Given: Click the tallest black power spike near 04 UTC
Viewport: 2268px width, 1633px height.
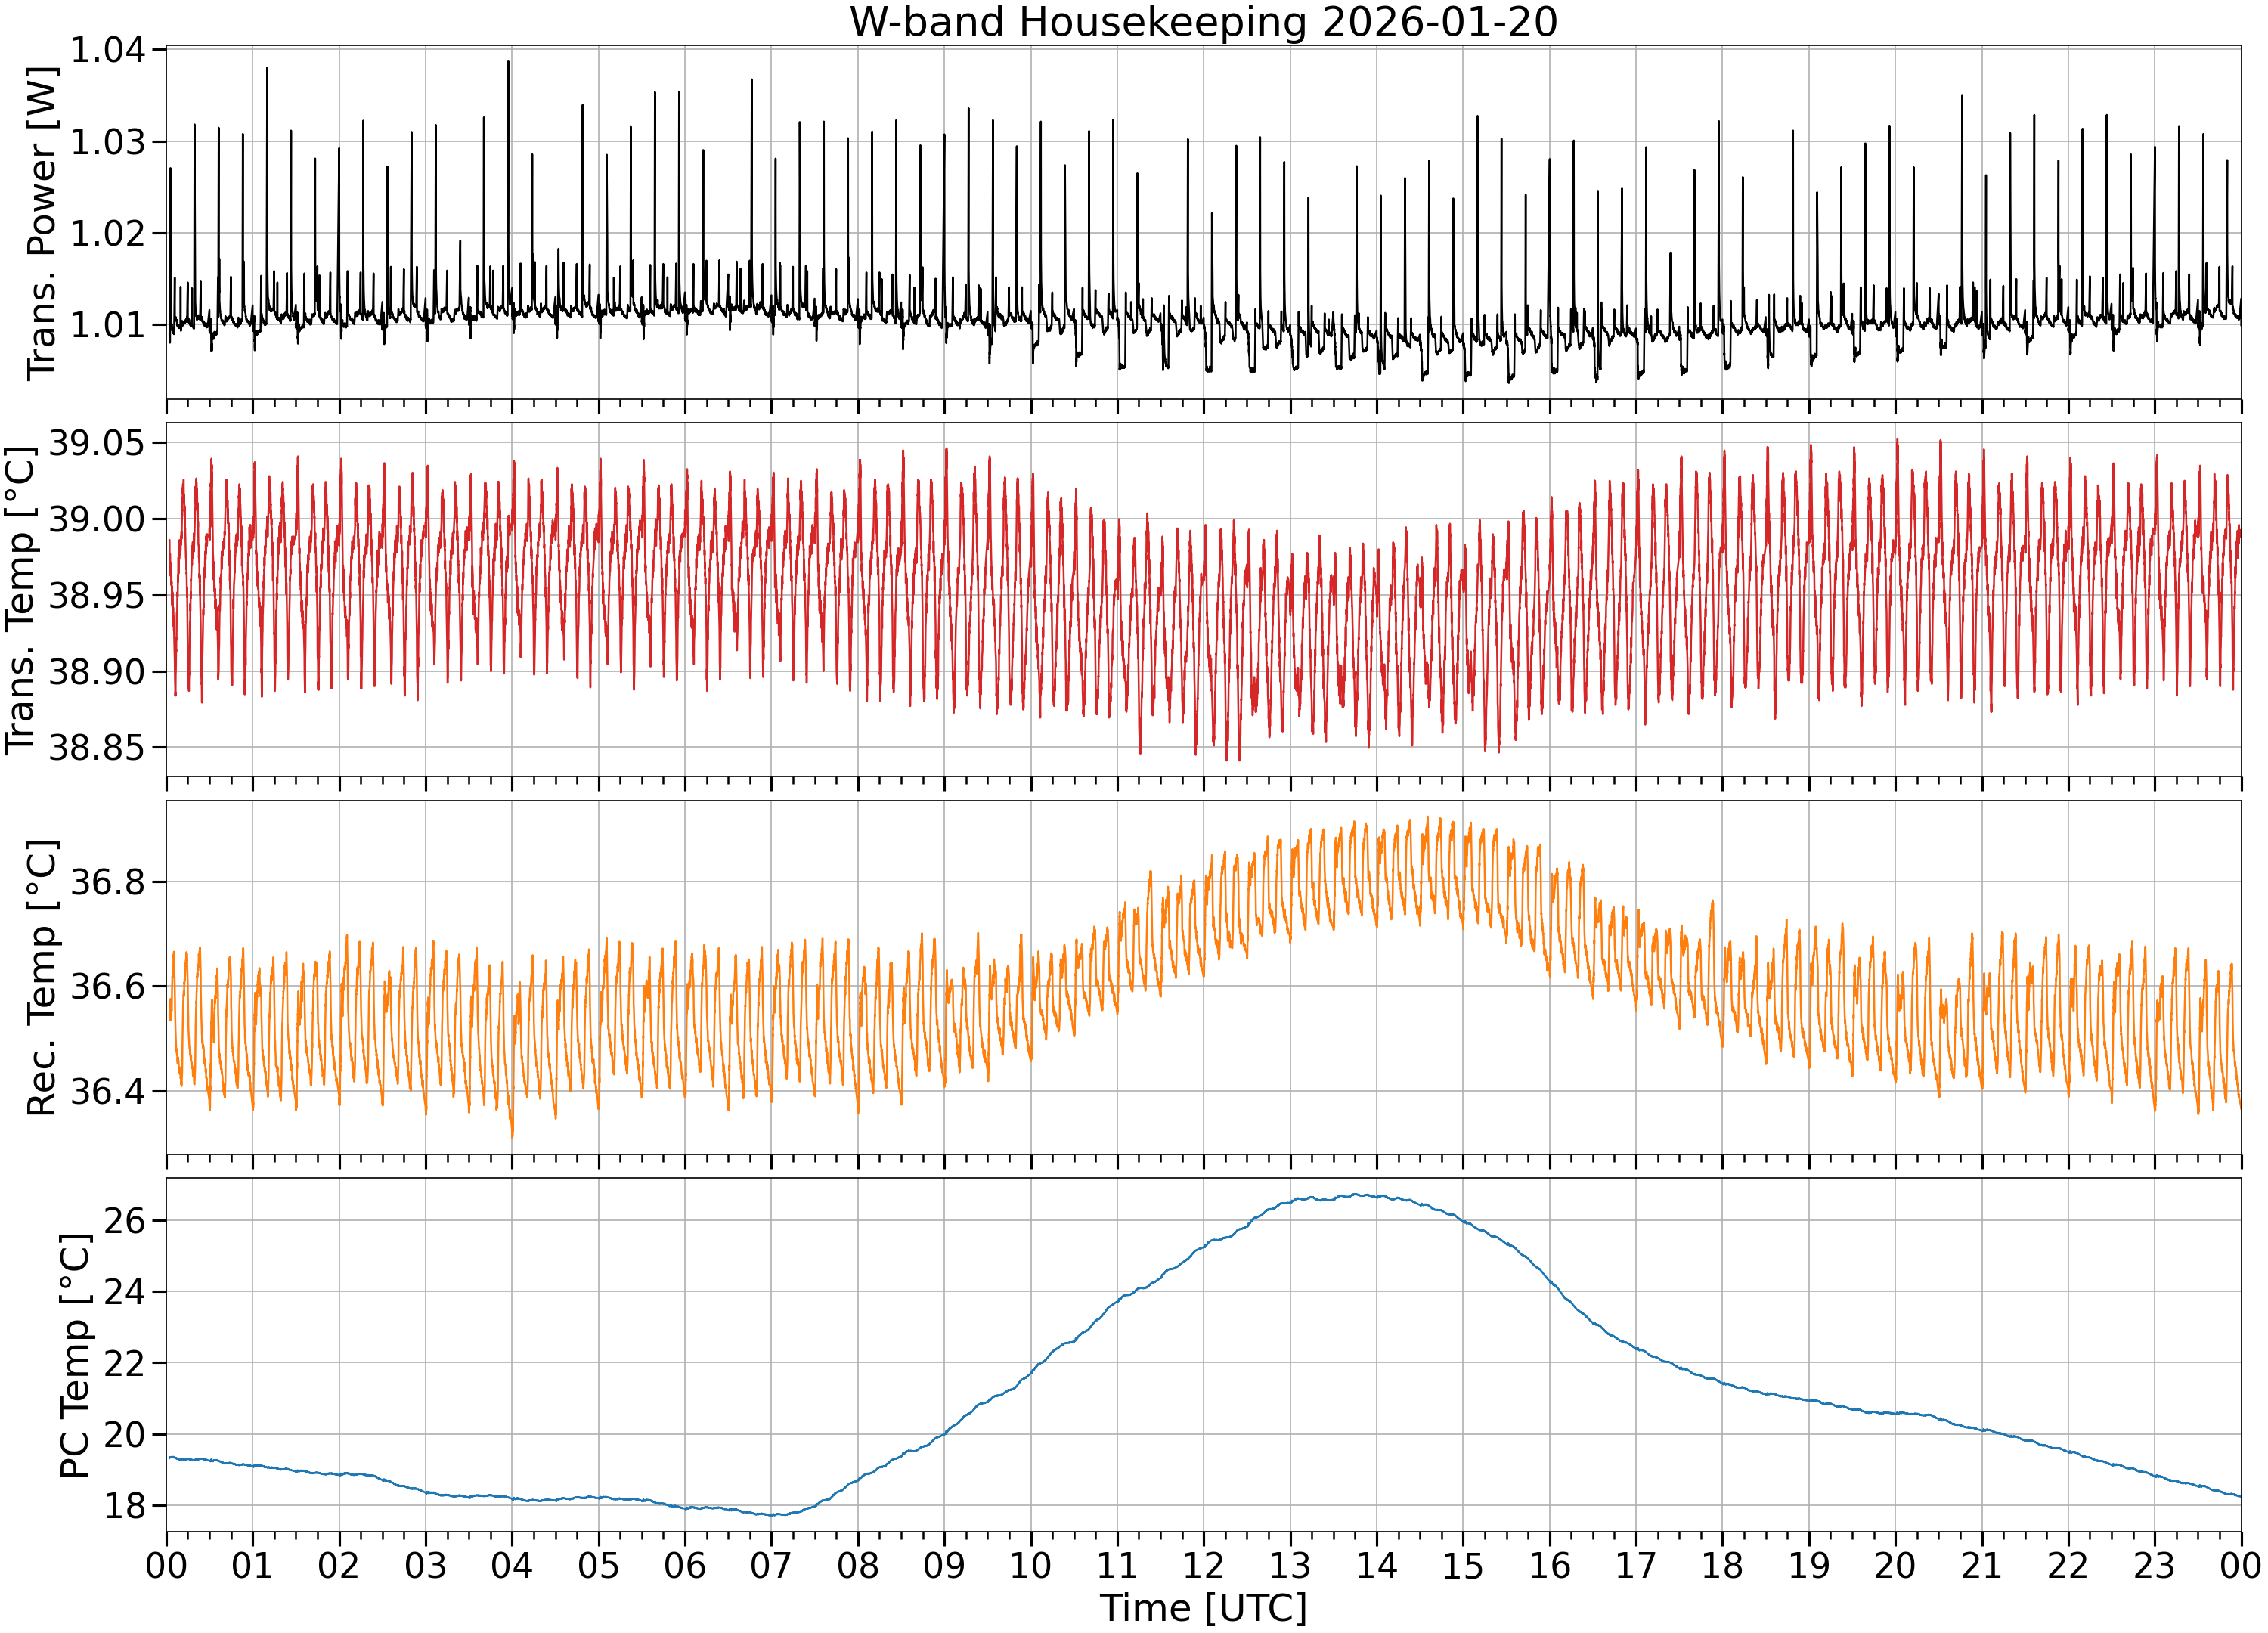Looking at the screenshot, I should tap(508, 62).
